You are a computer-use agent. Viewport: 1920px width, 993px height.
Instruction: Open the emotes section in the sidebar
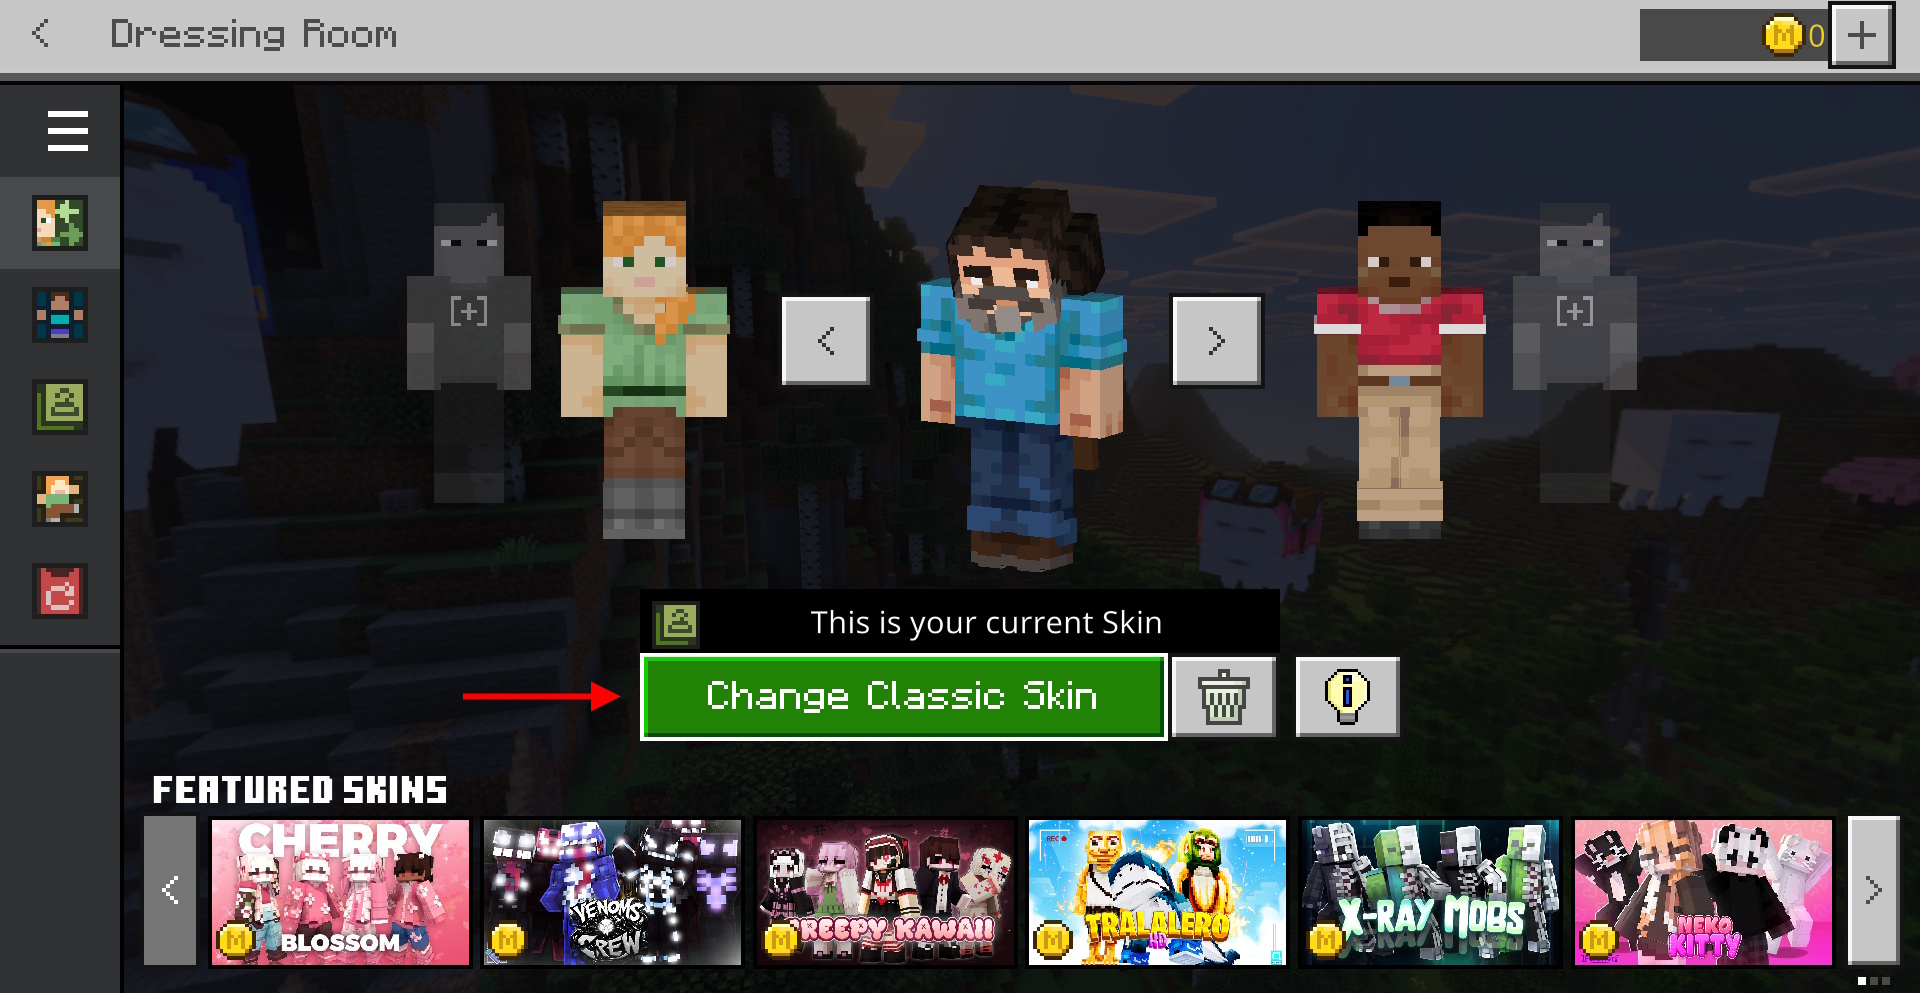coord(59,499)
